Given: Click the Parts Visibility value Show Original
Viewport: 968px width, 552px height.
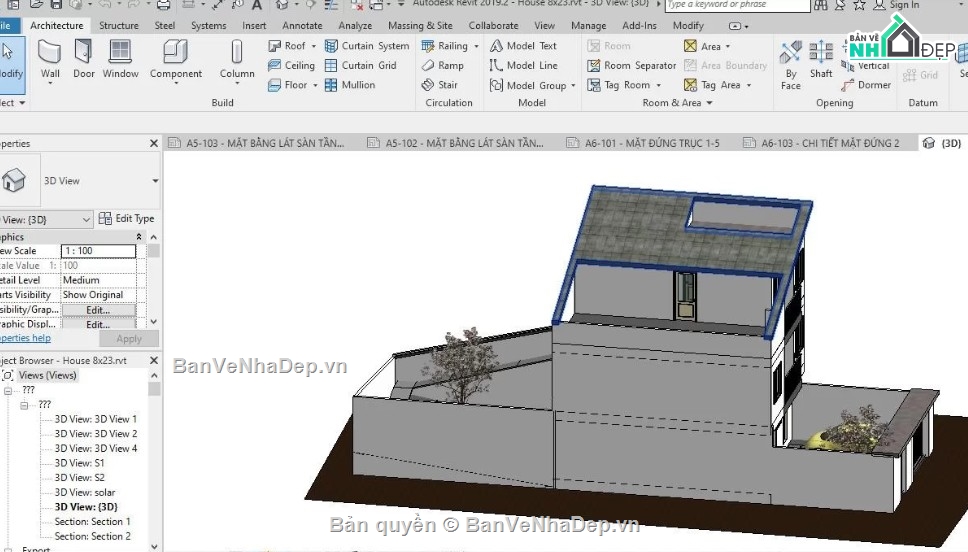Looking at the screenshot, I should point(98,295).
